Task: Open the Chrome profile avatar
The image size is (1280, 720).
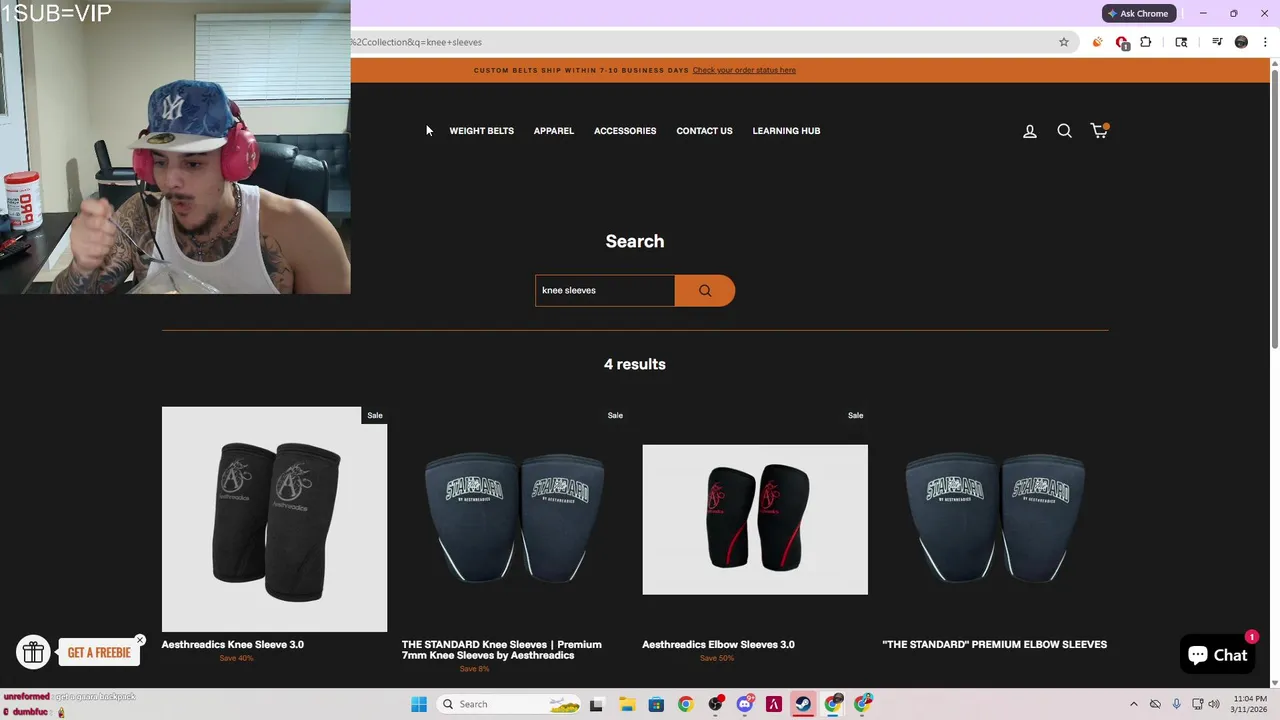Action: [1241, 42]
